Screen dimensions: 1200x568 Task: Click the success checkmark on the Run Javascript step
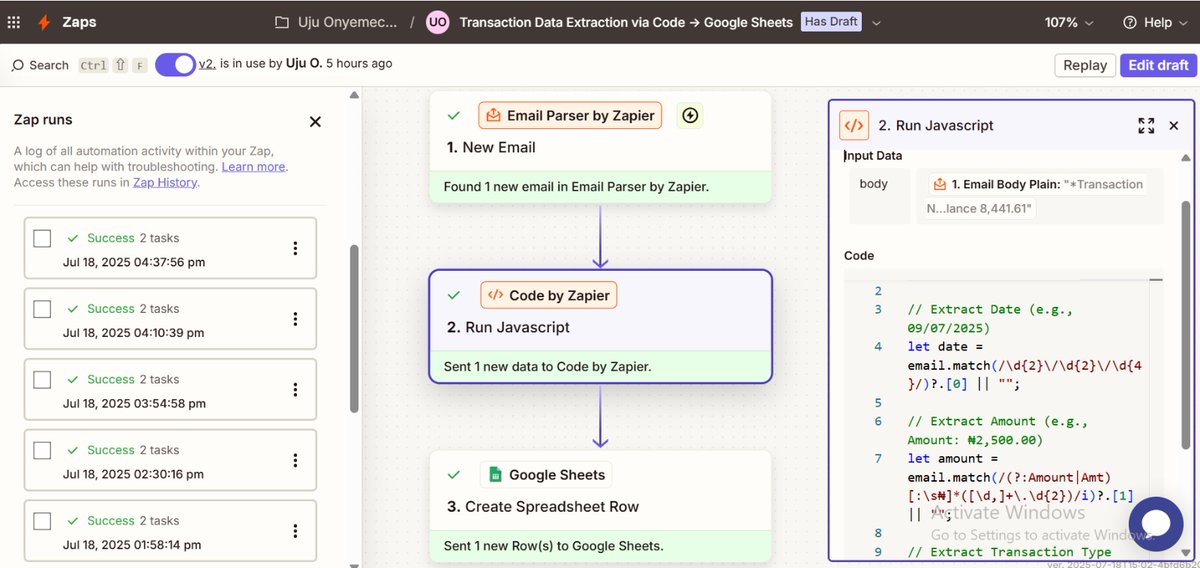click(454, 295)
